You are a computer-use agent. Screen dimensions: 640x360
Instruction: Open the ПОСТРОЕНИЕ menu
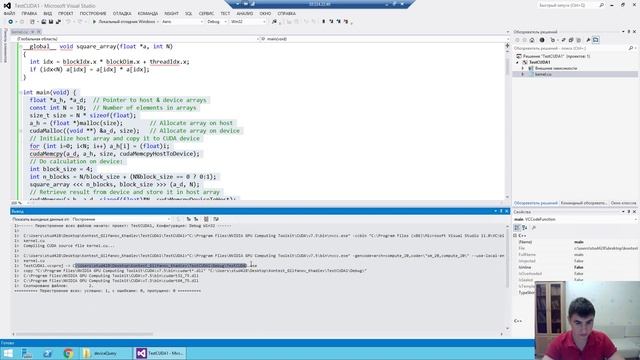(x=93, y=13)
